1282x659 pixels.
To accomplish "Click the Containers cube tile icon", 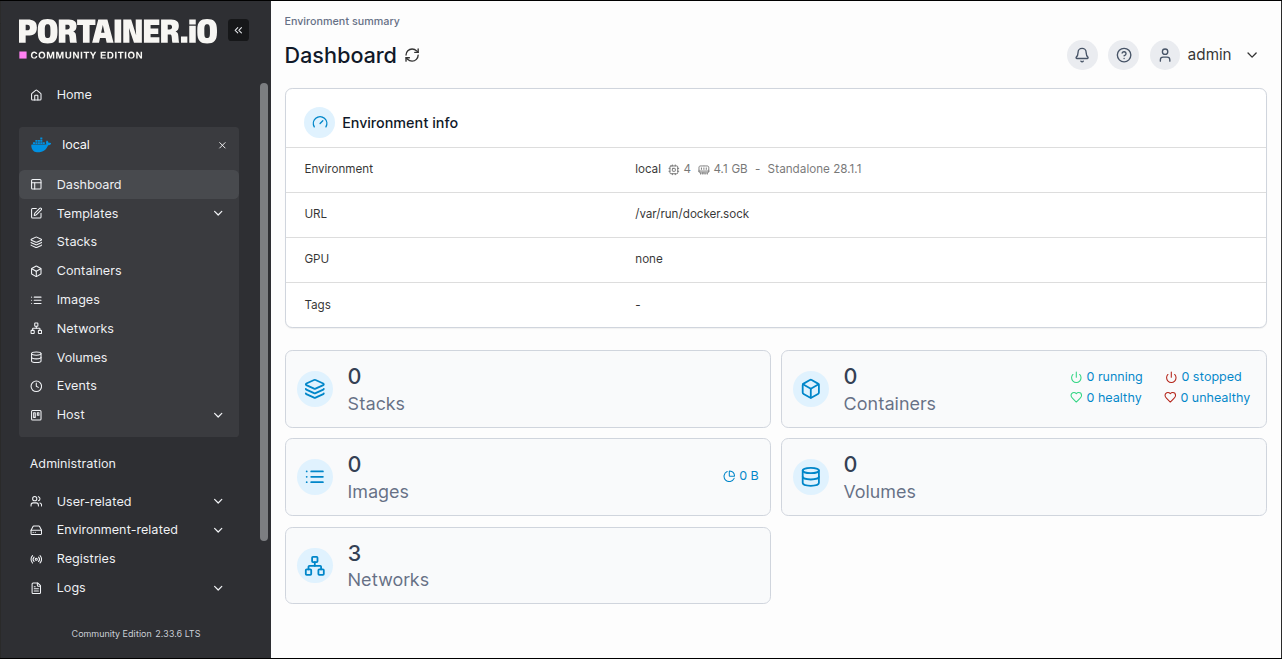I will coord(811,389).
